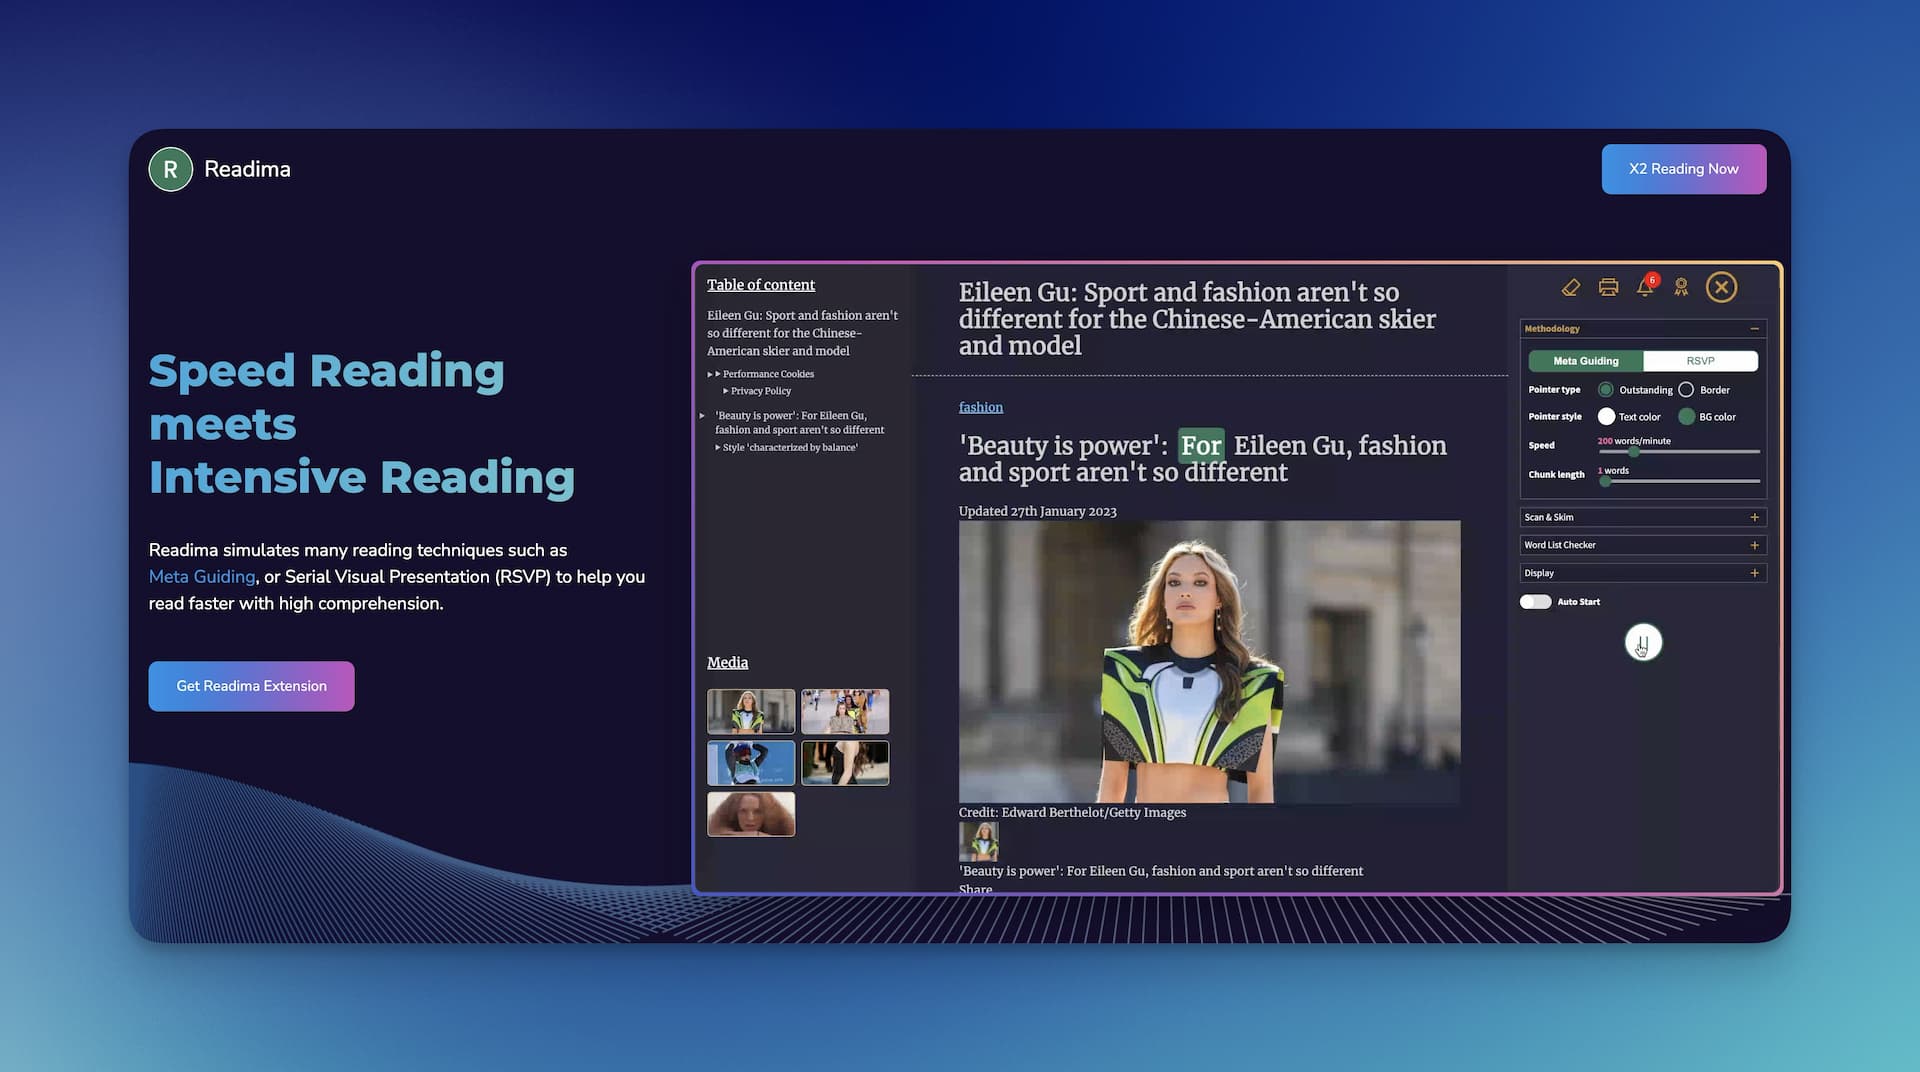The image size is (1920, 1072).
Task: Open the red-haired woman media thumbnail
Action: point(751,814)
